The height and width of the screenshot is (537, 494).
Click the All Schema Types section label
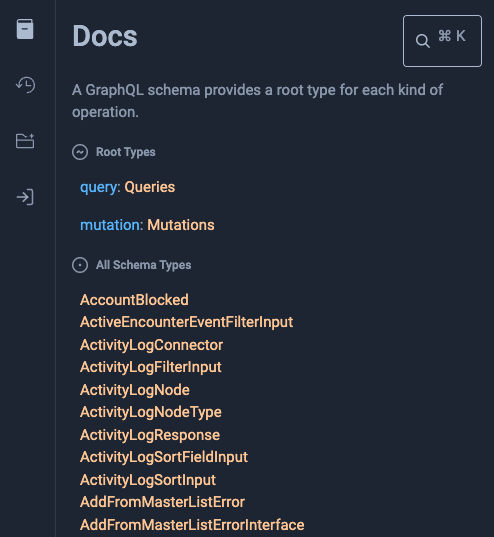(144, 265)
